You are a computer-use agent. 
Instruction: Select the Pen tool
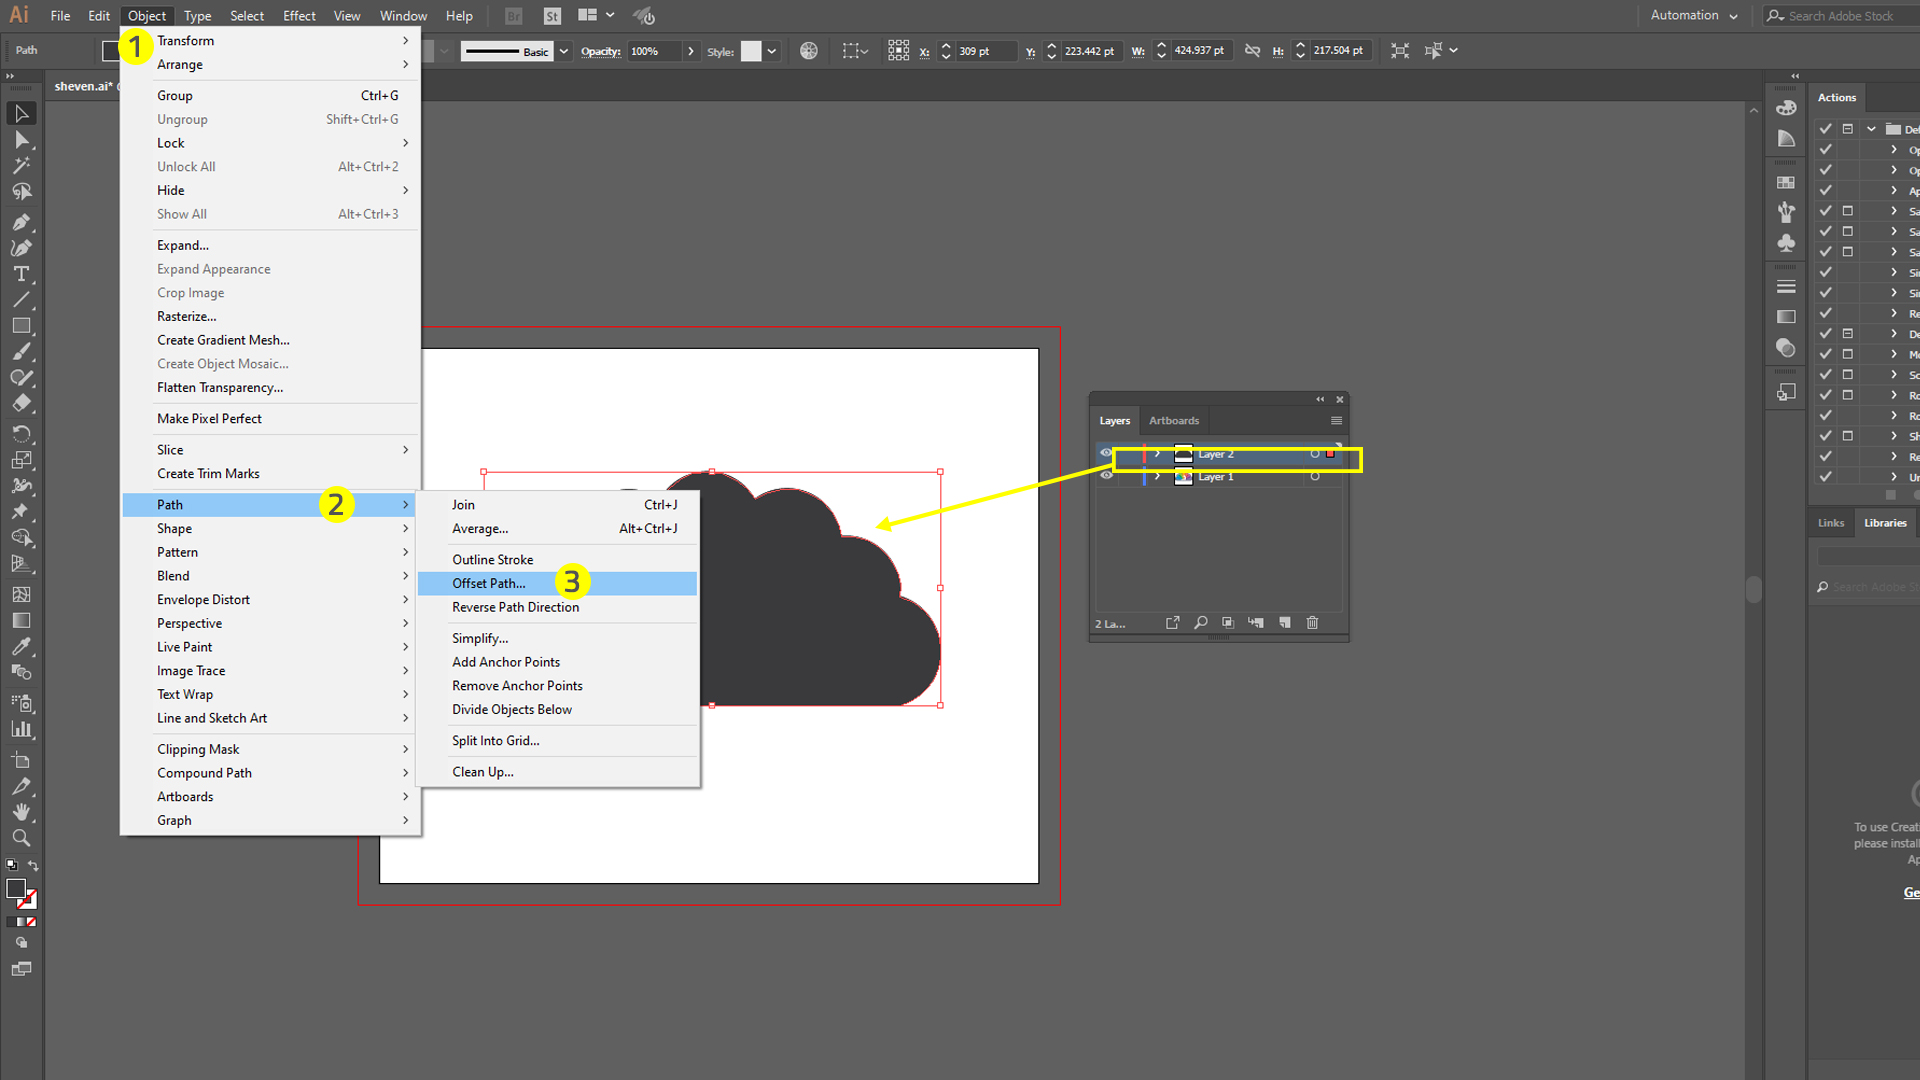click(x=21, y=222)
